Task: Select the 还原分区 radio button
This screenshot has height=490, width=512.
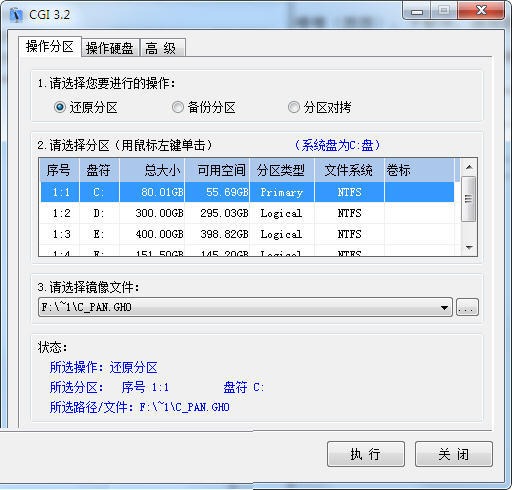Action: 60,107
